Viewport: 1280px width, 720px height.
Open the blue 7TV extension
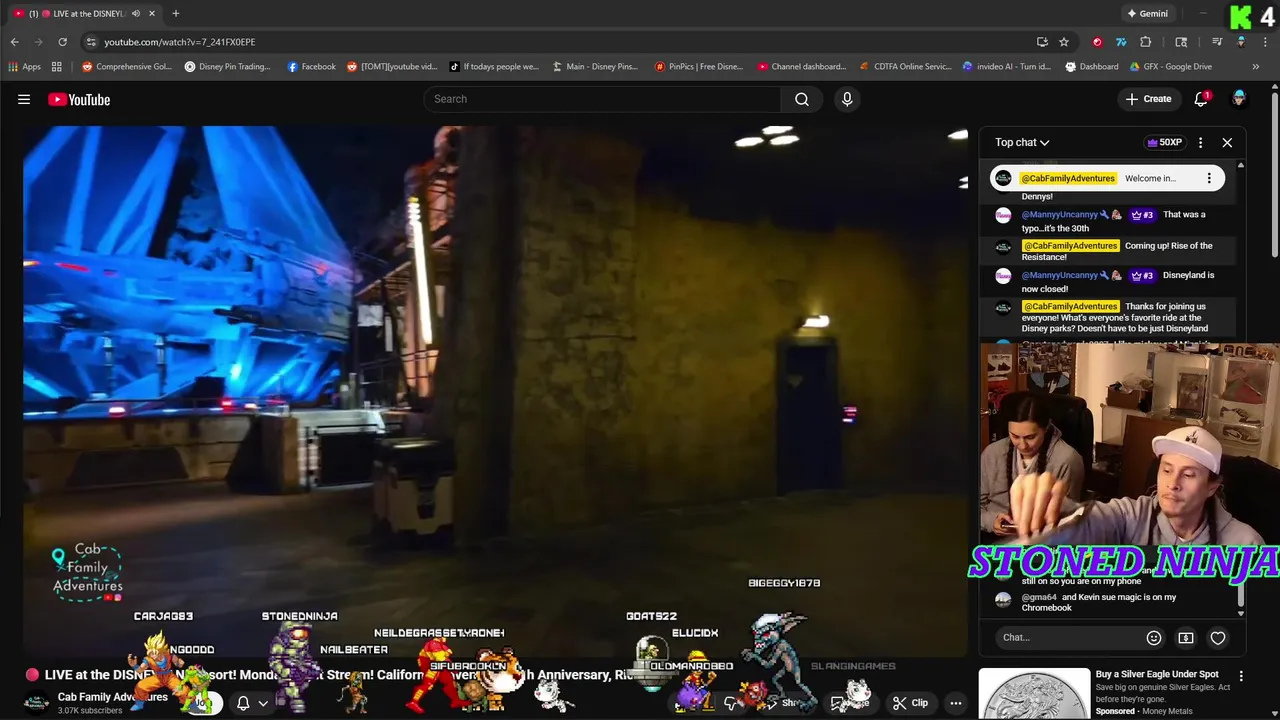[x=1121, y=42]
